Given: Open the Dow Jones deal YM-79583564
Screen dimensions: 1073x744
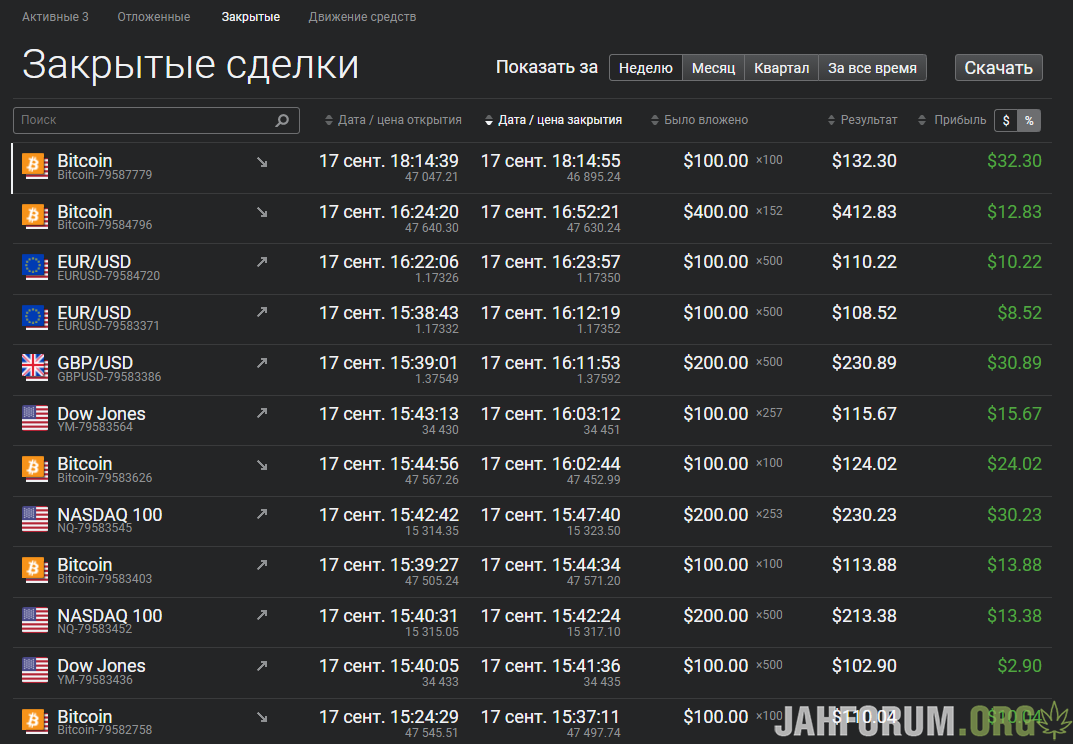Looking at the screenshot, I should pos(532,421).
